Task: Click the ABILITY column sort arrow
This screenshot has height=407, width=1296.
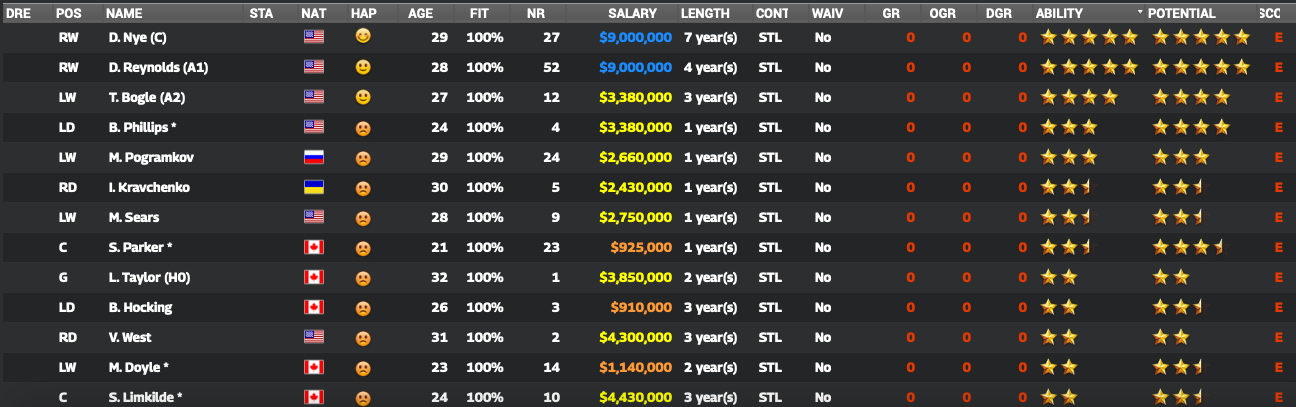Action: click(1140, 13)
